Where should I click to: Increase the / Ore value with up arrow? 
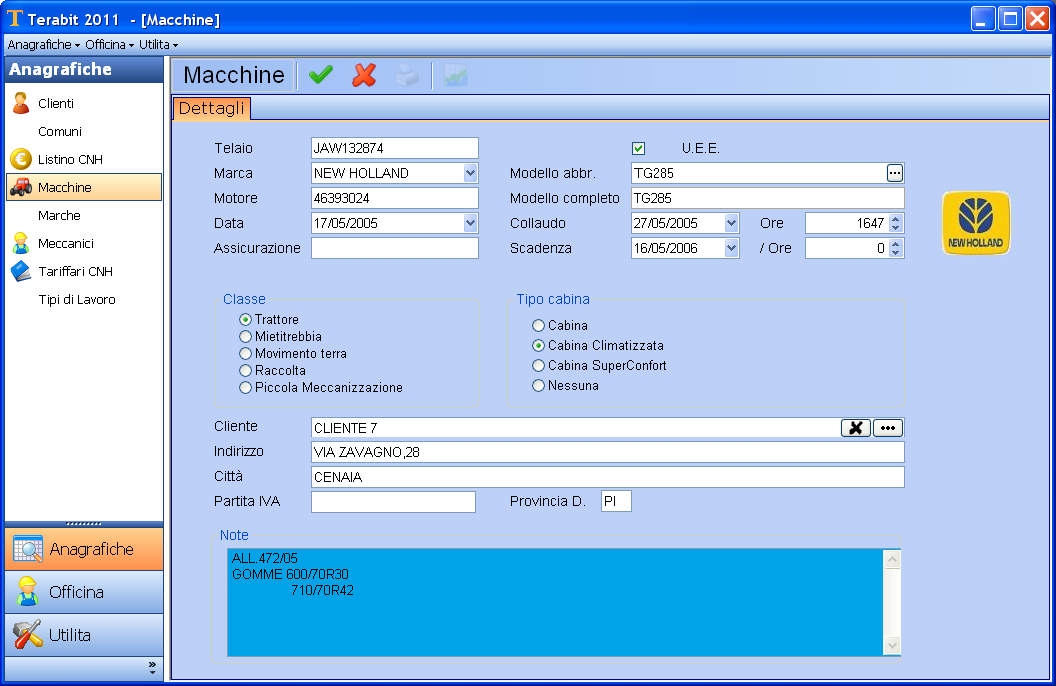click(x=895, y=243)
